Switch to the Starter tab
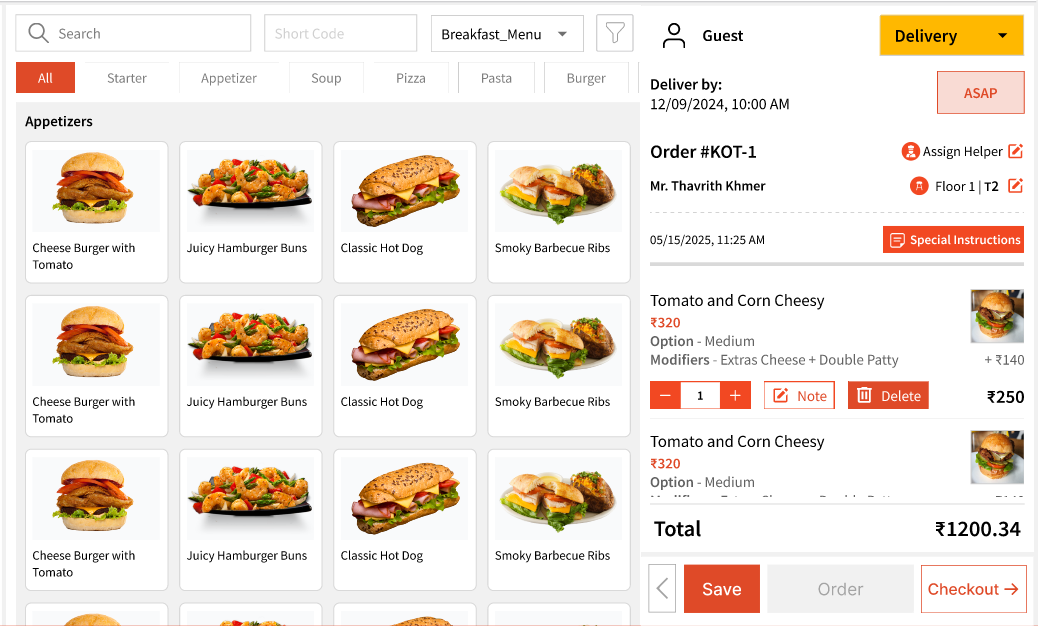 click(x=126, y=77)
